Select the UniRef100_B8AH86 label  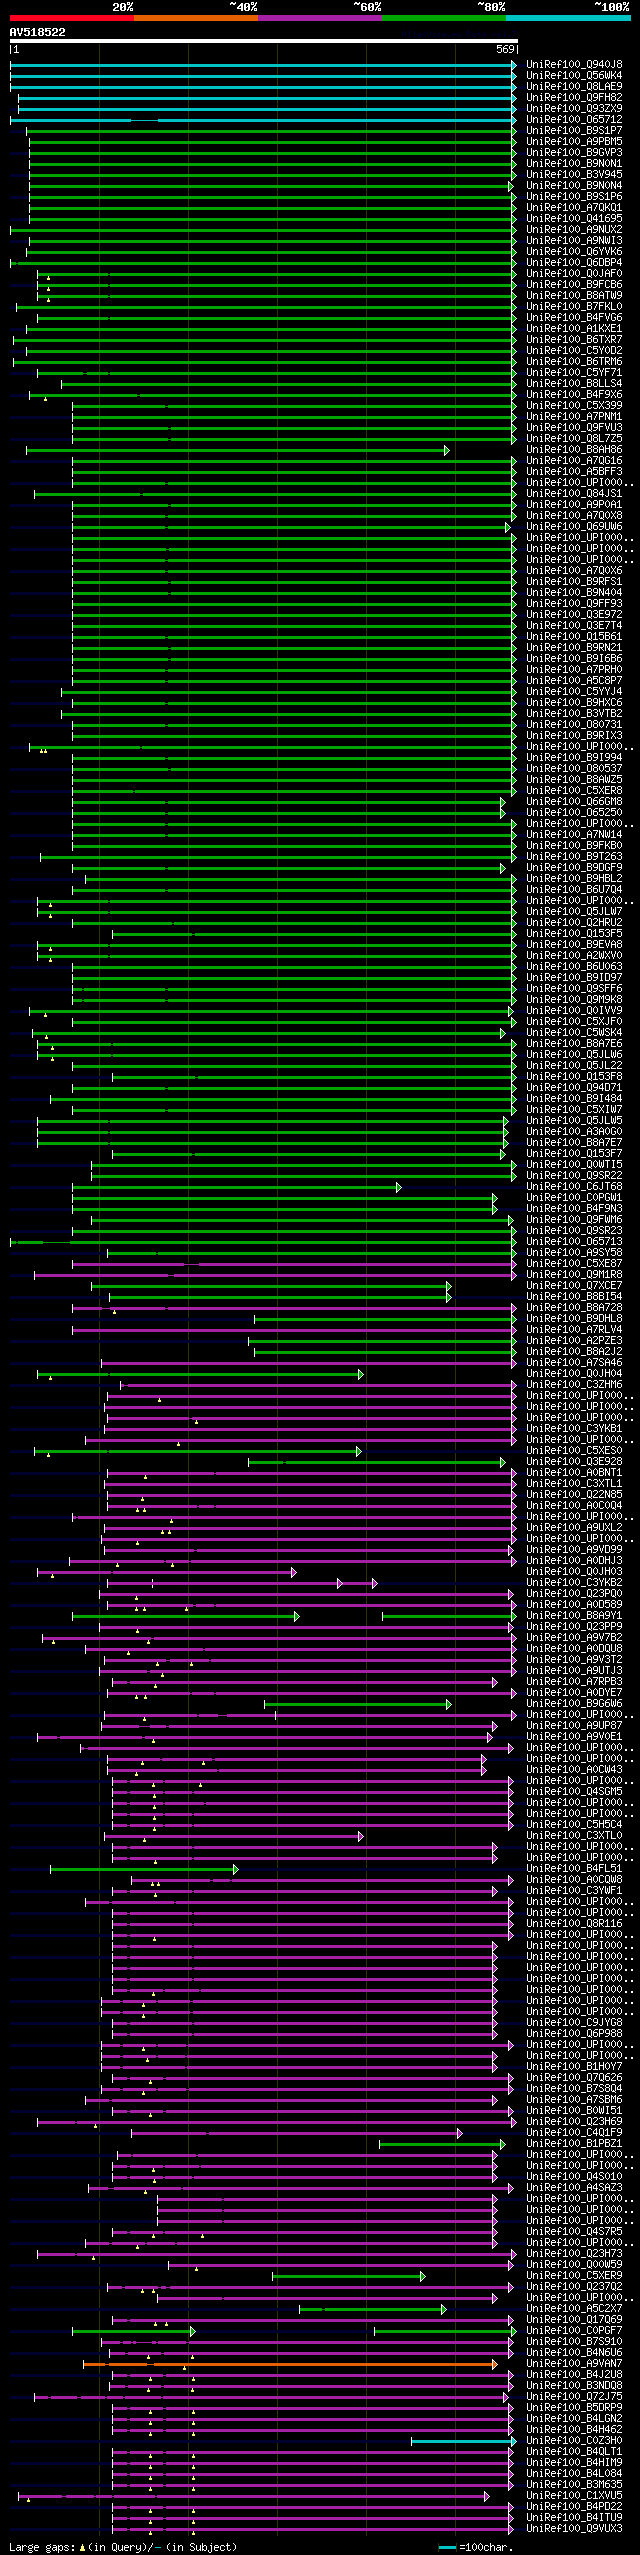point(574,450)
